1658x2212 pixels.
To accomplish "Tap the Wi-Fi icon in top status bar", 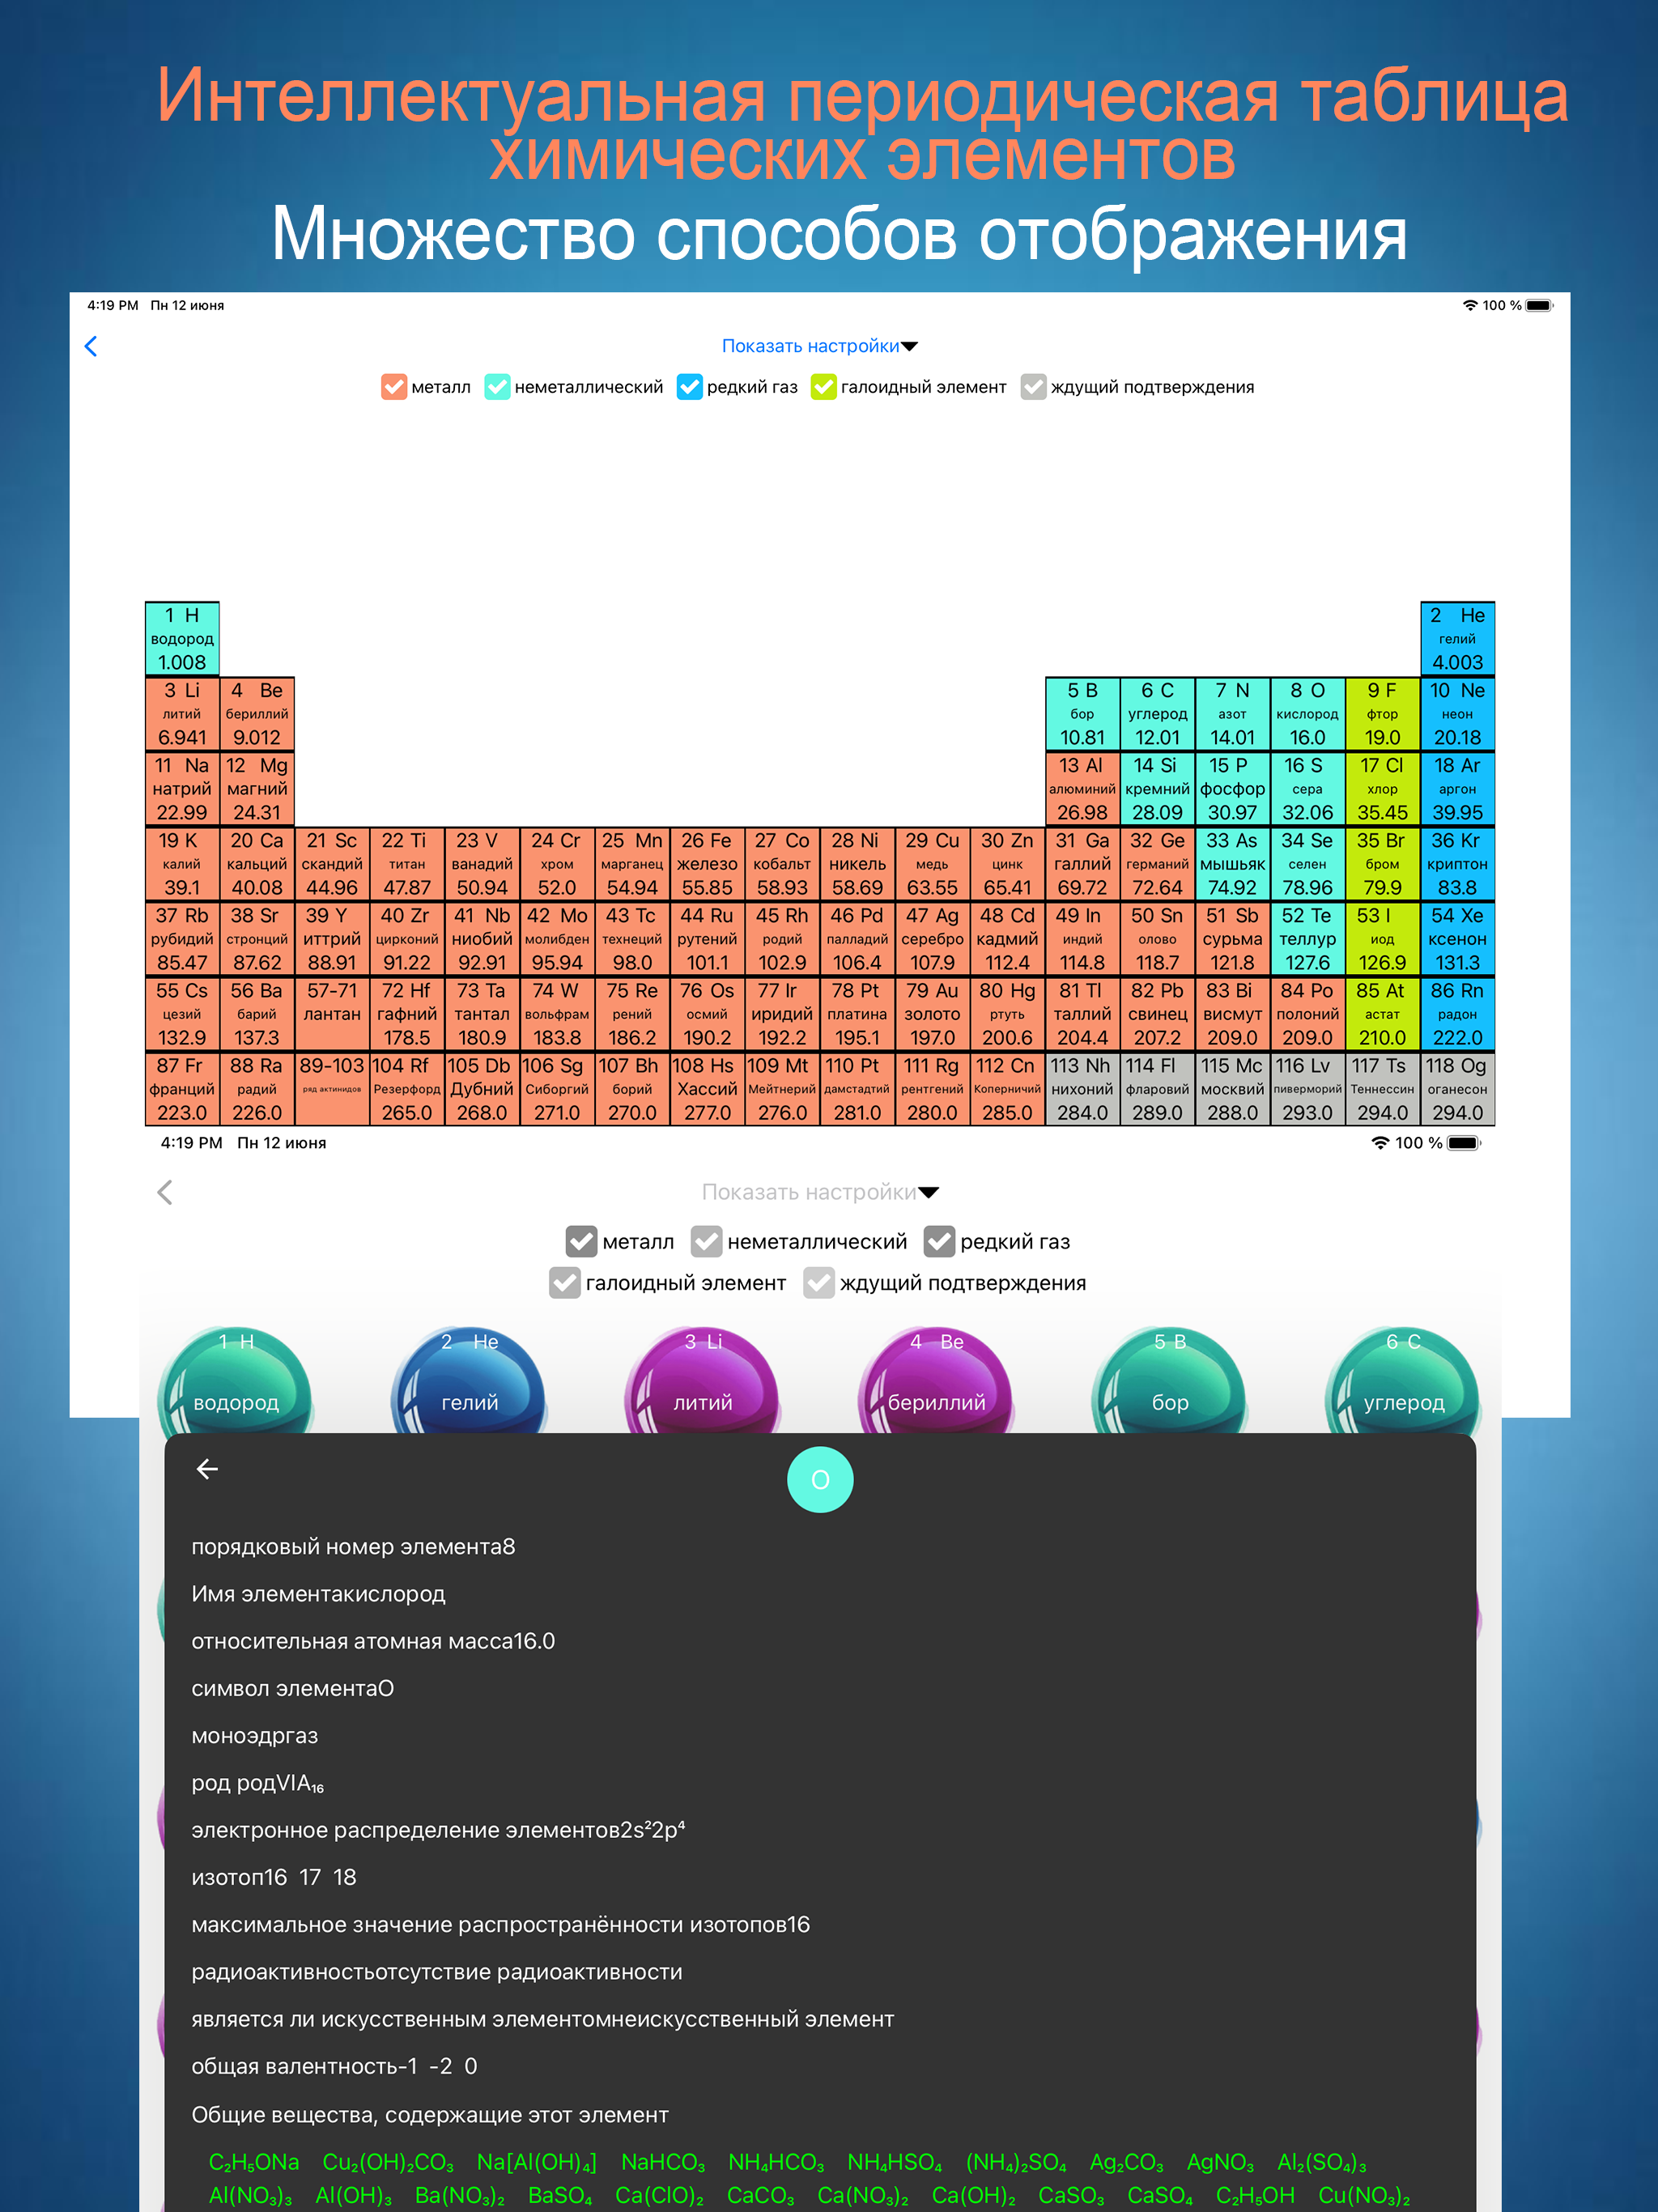I will 1469,305.
